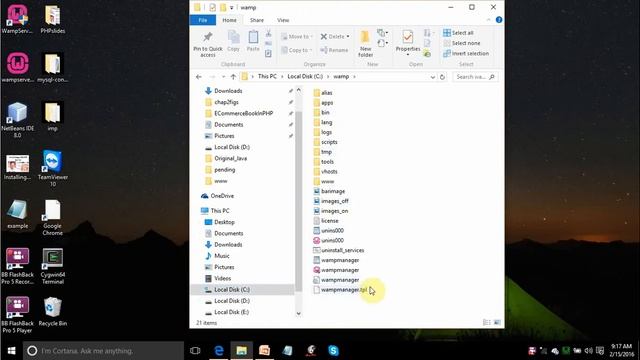The height and width of the screenshot is (360, 640).
Task: Click Invert selection in ribbon
Action: 466,53
